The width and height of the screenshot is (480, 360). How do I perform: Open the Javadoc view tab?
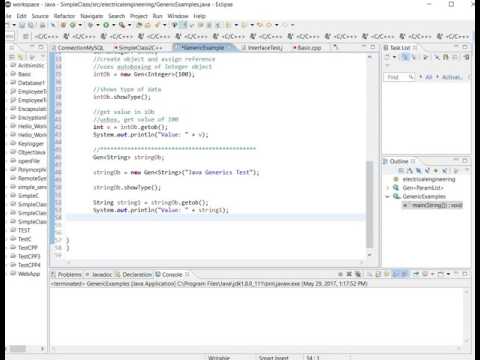pyautogui.click(x=99, y=275)
